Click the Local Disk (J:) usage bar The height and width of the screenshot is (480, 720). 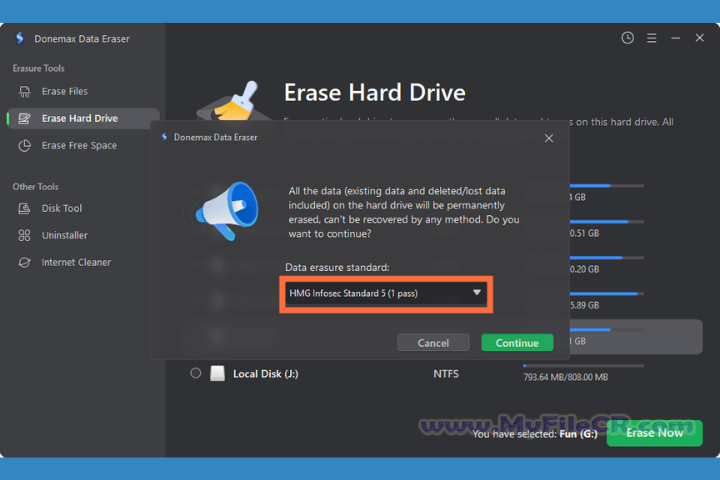pyautogui.click(x=583, y=366)
